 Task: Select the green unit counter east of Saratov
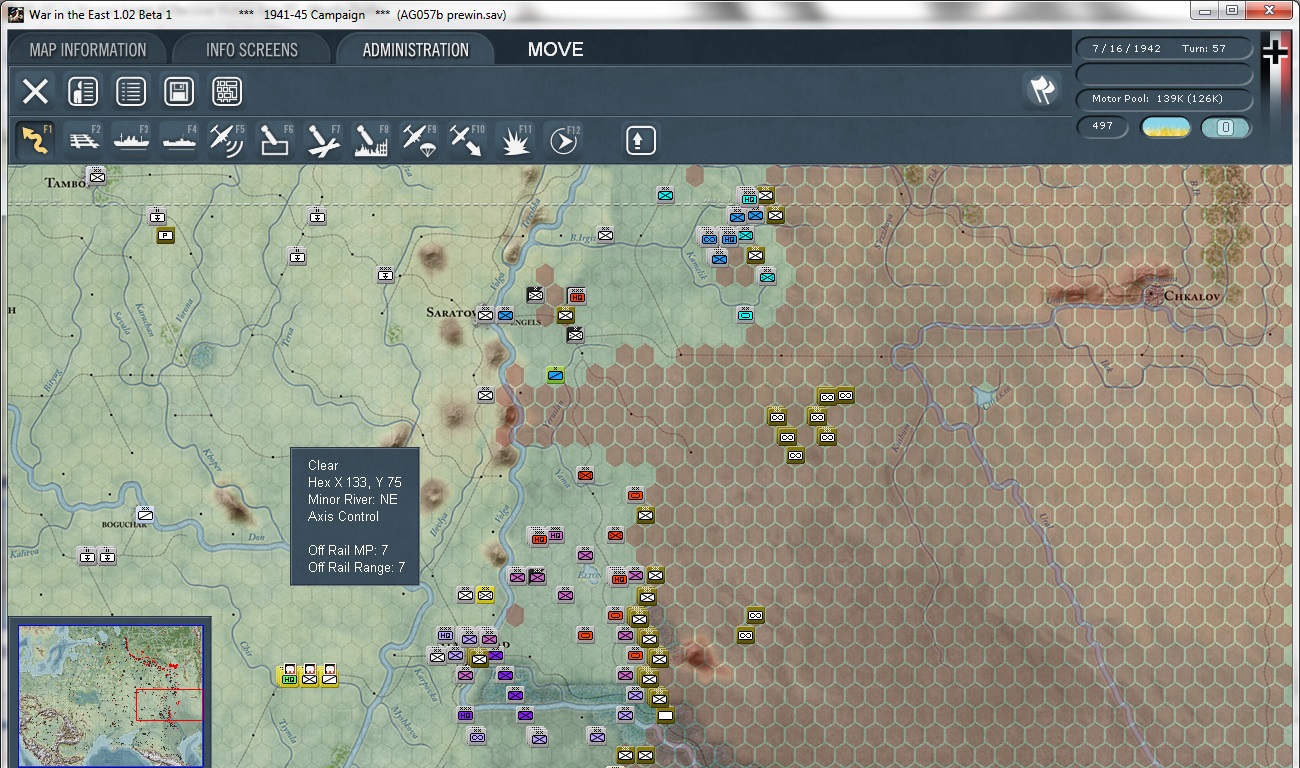(556, 375)
